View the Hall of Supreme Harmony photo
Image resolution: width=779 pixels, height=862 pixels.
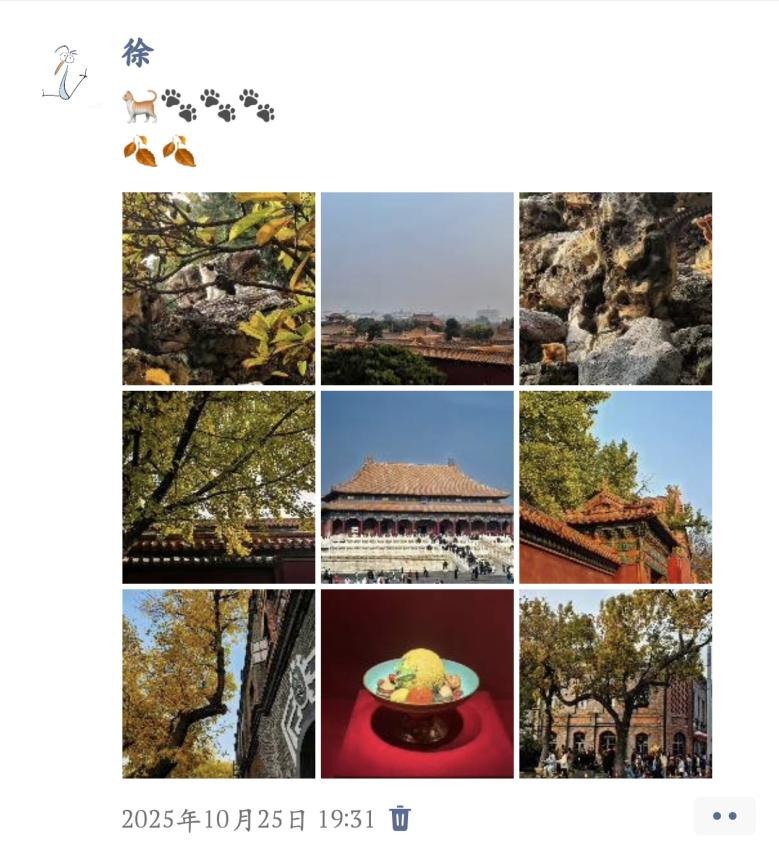(417, 487)
